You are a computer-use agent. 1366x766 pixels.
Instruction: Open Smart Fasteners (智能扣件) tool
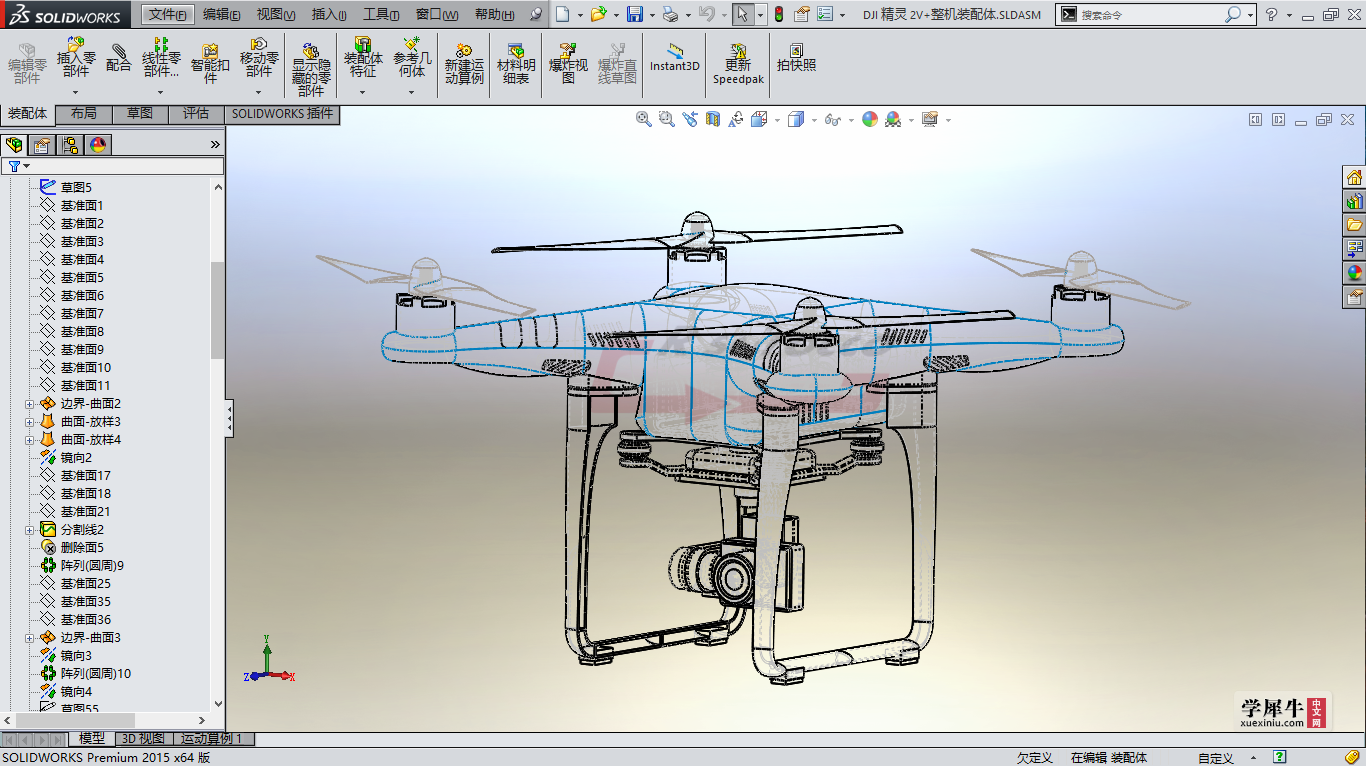tap(210, 62)
